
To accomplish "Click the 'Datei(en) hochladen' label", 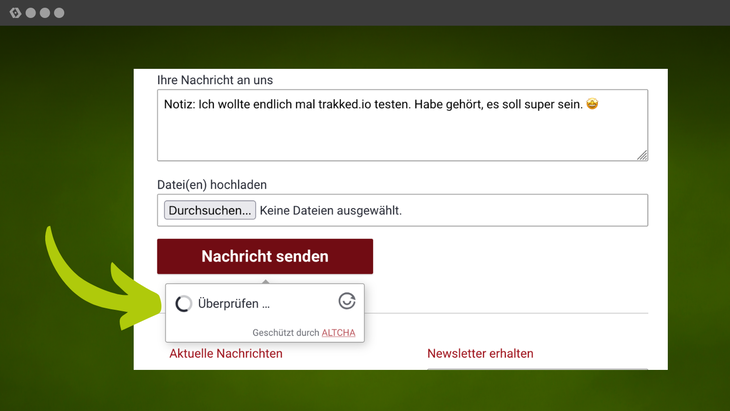I will pyautogui.click(x=212, y=185).
